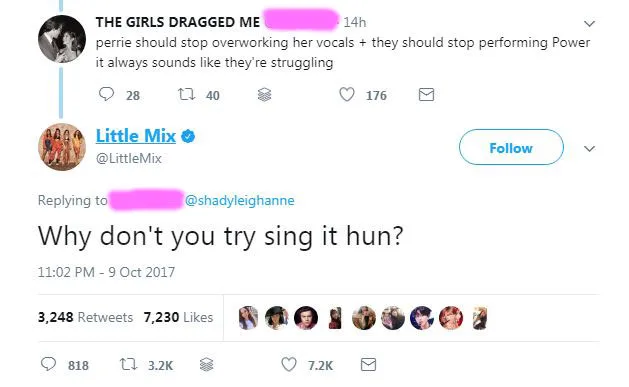
Task: Click reply icon on the top tweet
Action: pyautogui.click(x=106, y=95)
